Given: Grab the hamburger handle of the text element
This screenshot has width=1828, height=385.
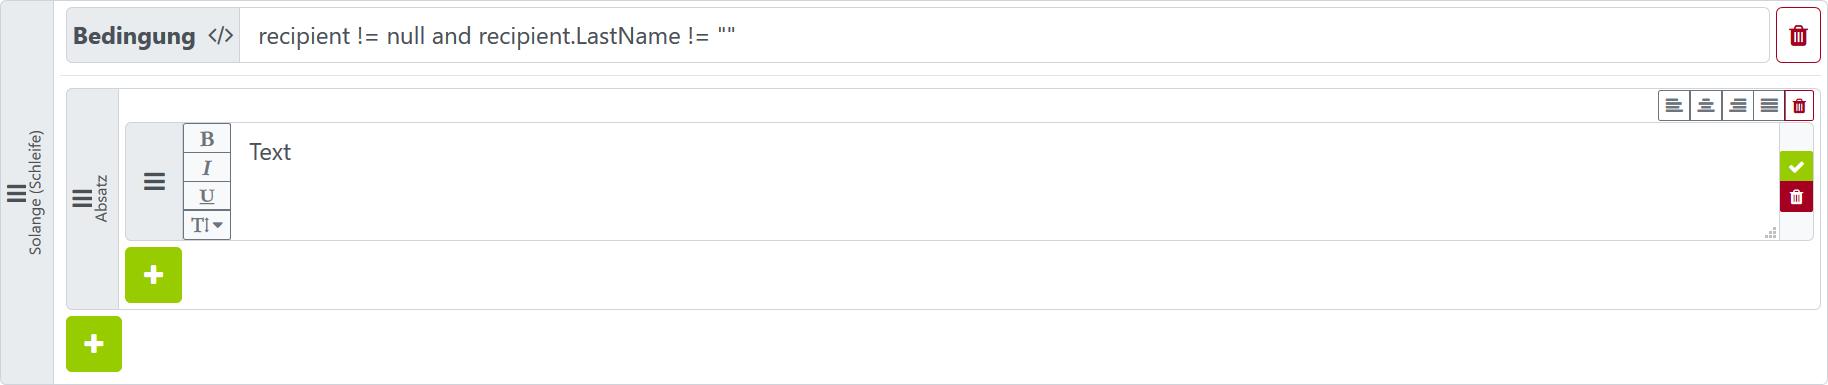Looking at the screenshot, I should tap(154, 181).
